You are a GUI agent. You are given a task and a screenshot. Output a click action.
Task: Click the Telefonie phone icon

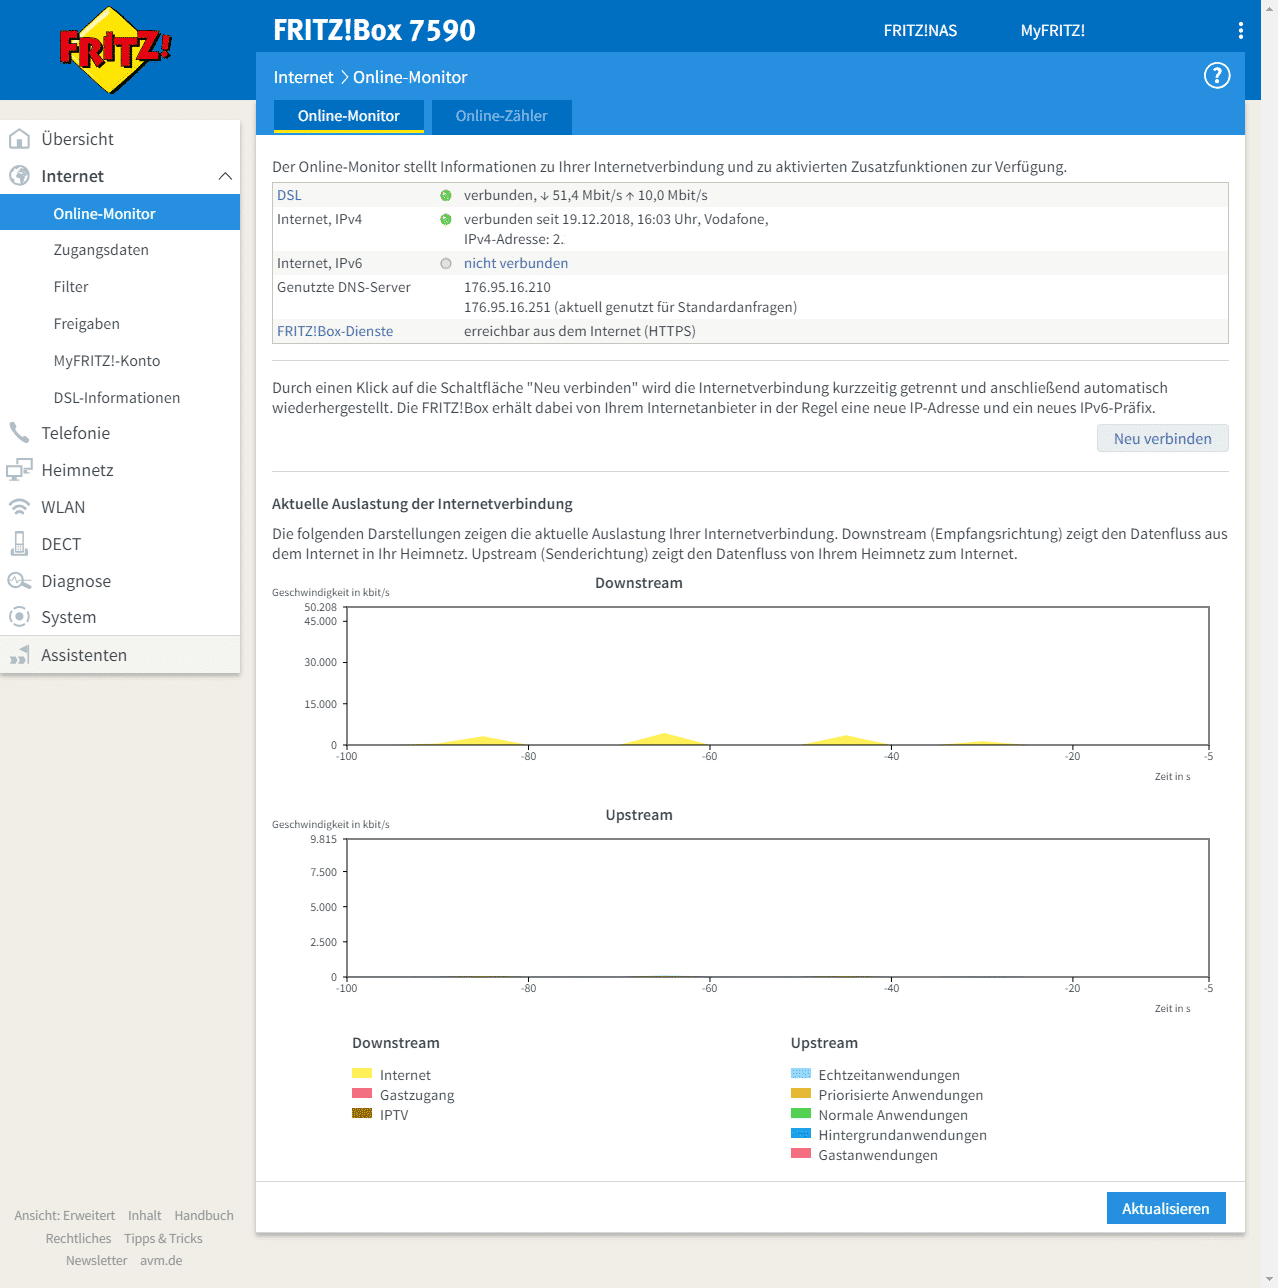click(x=19, y=433)
